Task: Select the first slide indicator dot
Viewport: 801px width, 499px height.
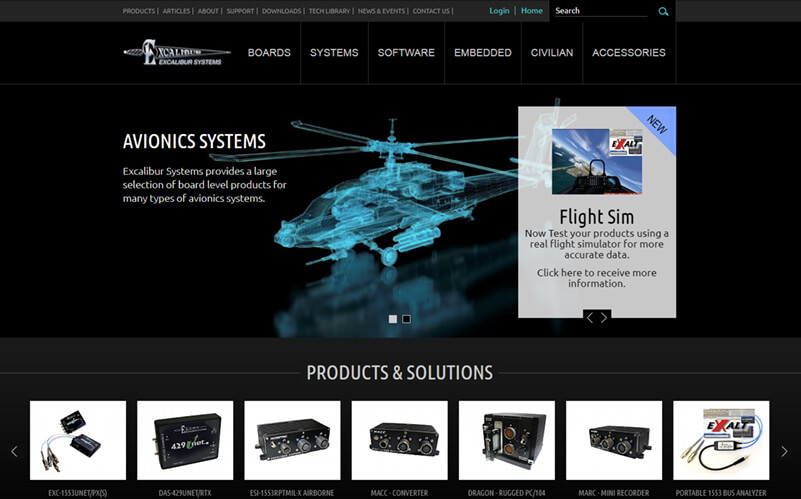Action: point(393,319)
